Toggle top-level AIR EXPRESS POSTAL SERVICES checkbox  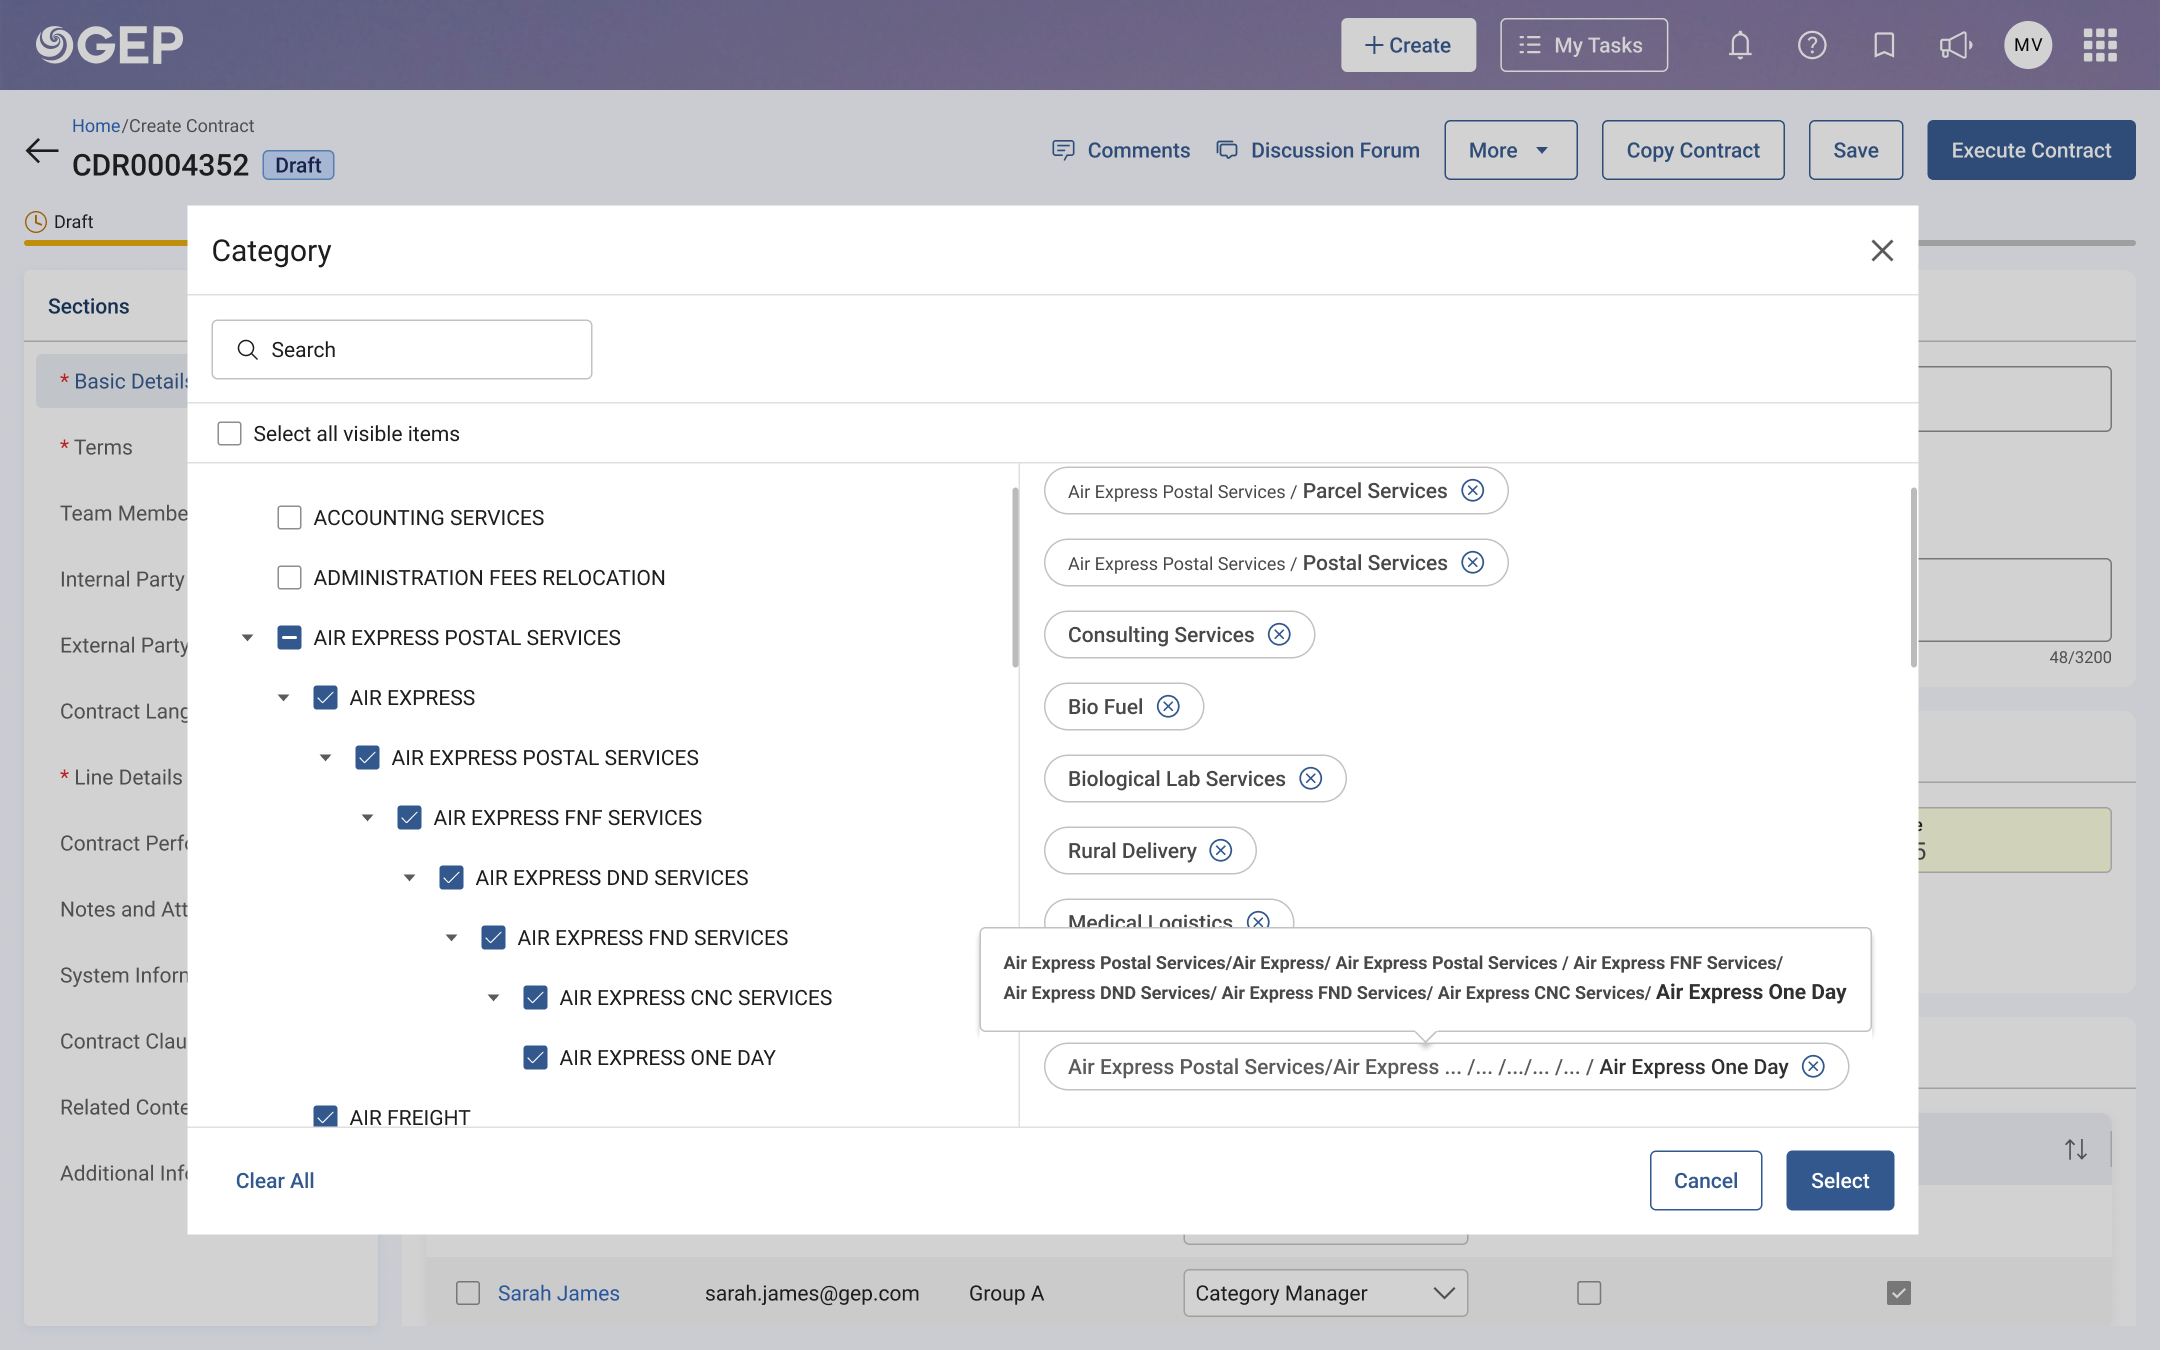[x=290, y=638]
